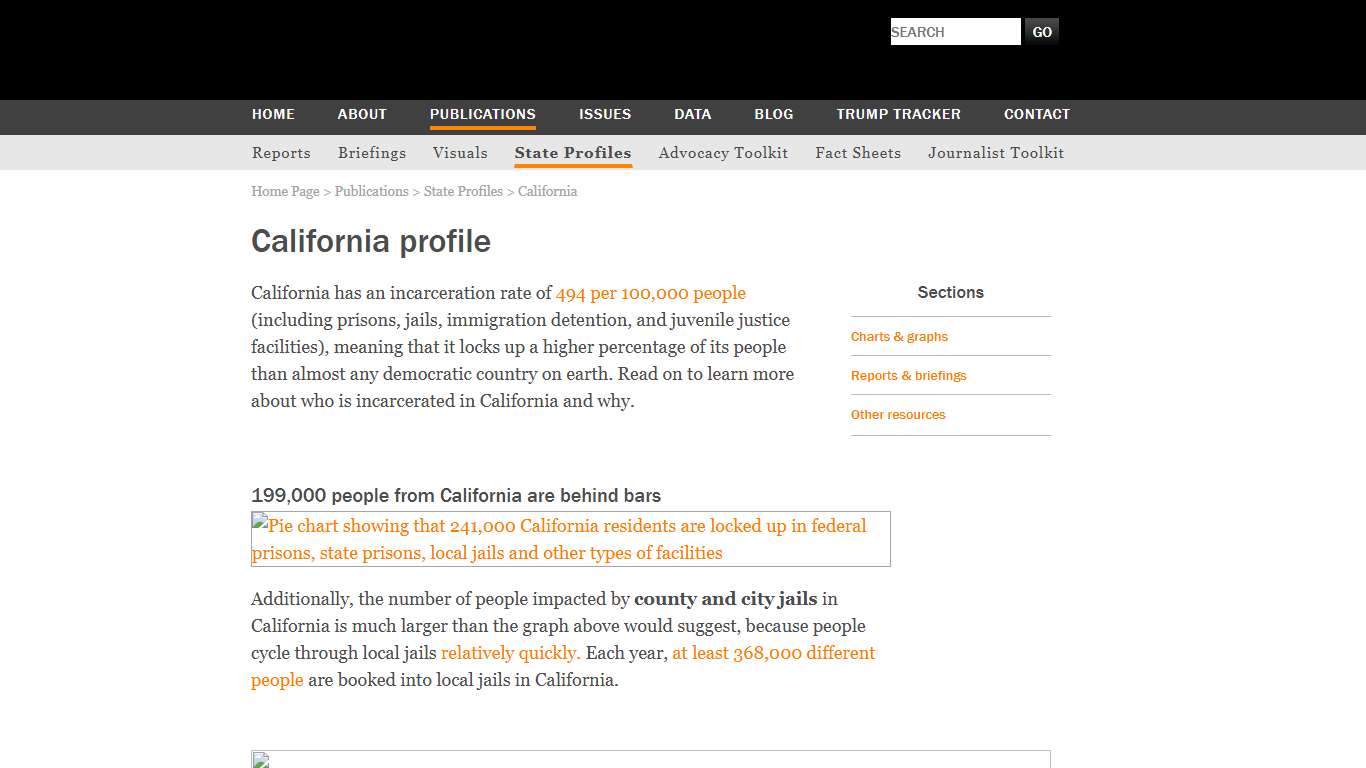Open the at least 368,000 different people link
Viewport: 1366px width, 768px height.
[772, 652]
